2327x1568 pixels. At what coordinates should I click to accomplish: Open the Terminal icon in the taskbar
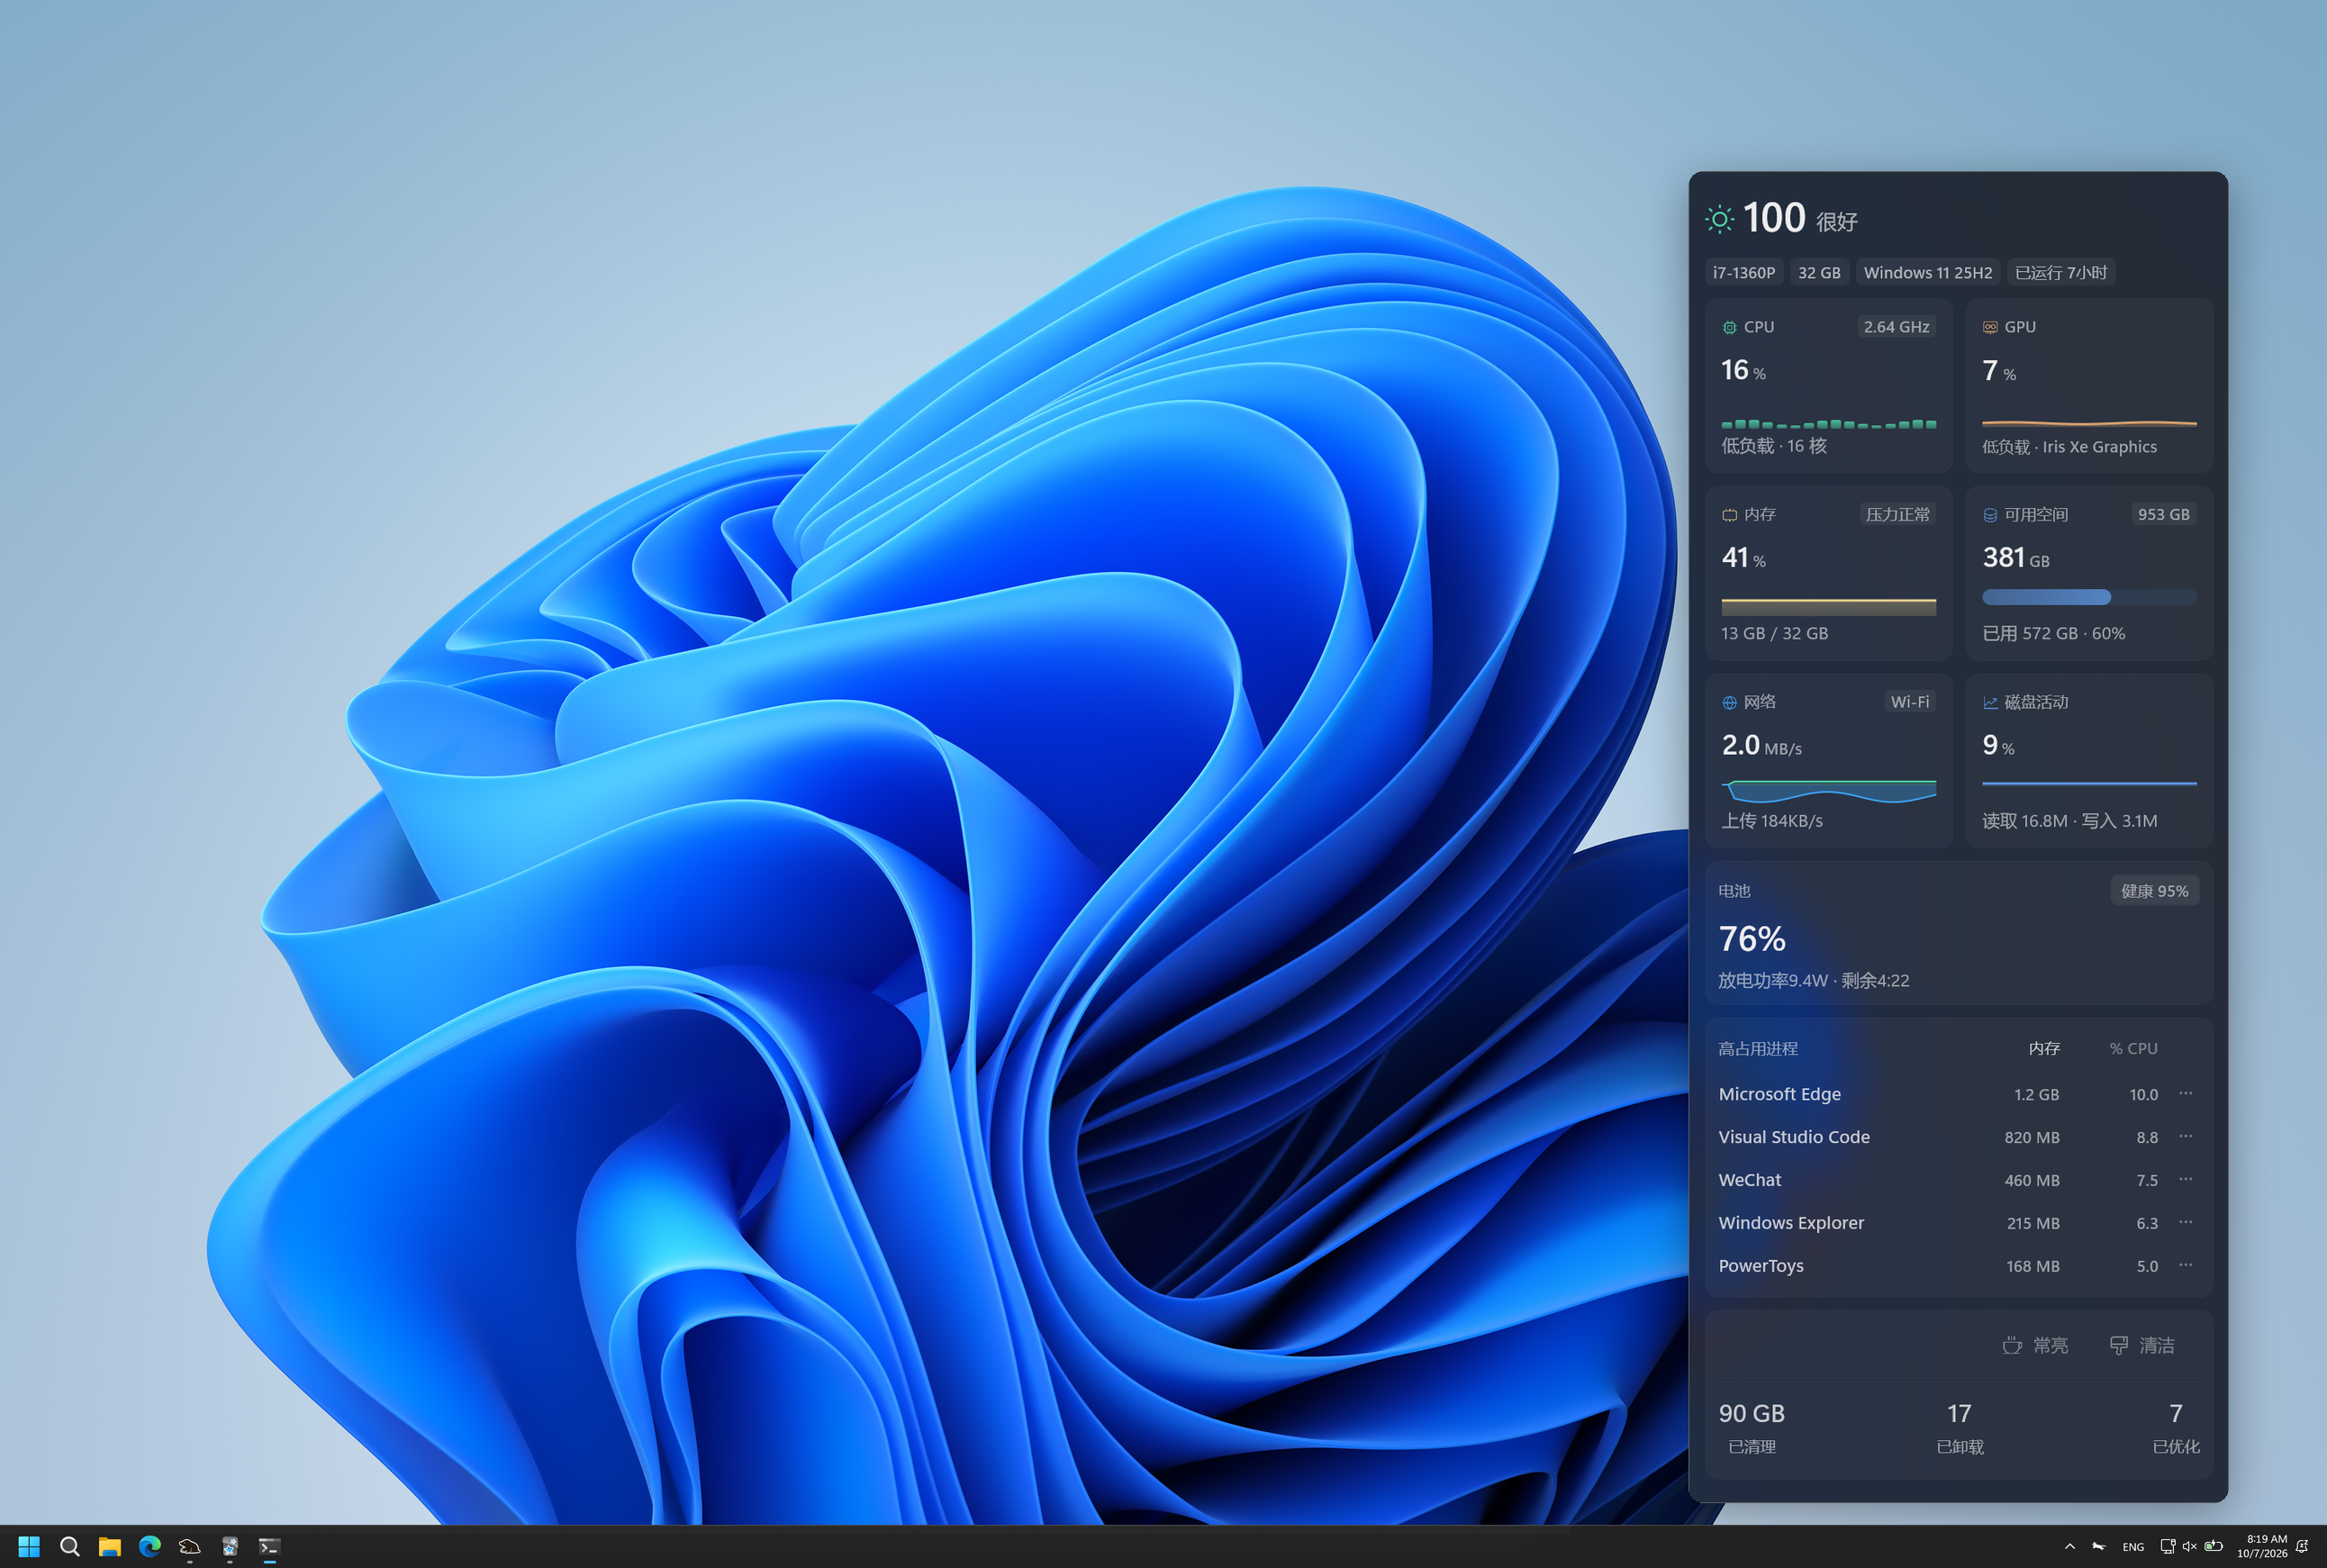tap(269, 1547)
